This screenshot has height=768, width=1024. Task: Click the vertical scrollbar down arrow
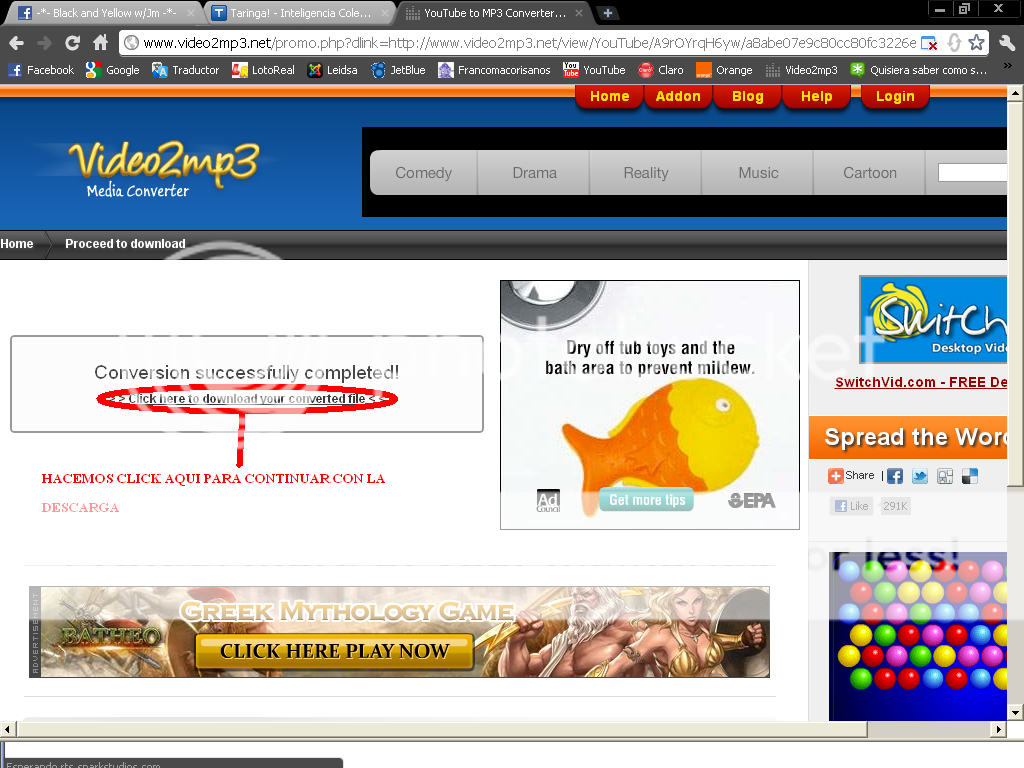tap(1015, 712)
